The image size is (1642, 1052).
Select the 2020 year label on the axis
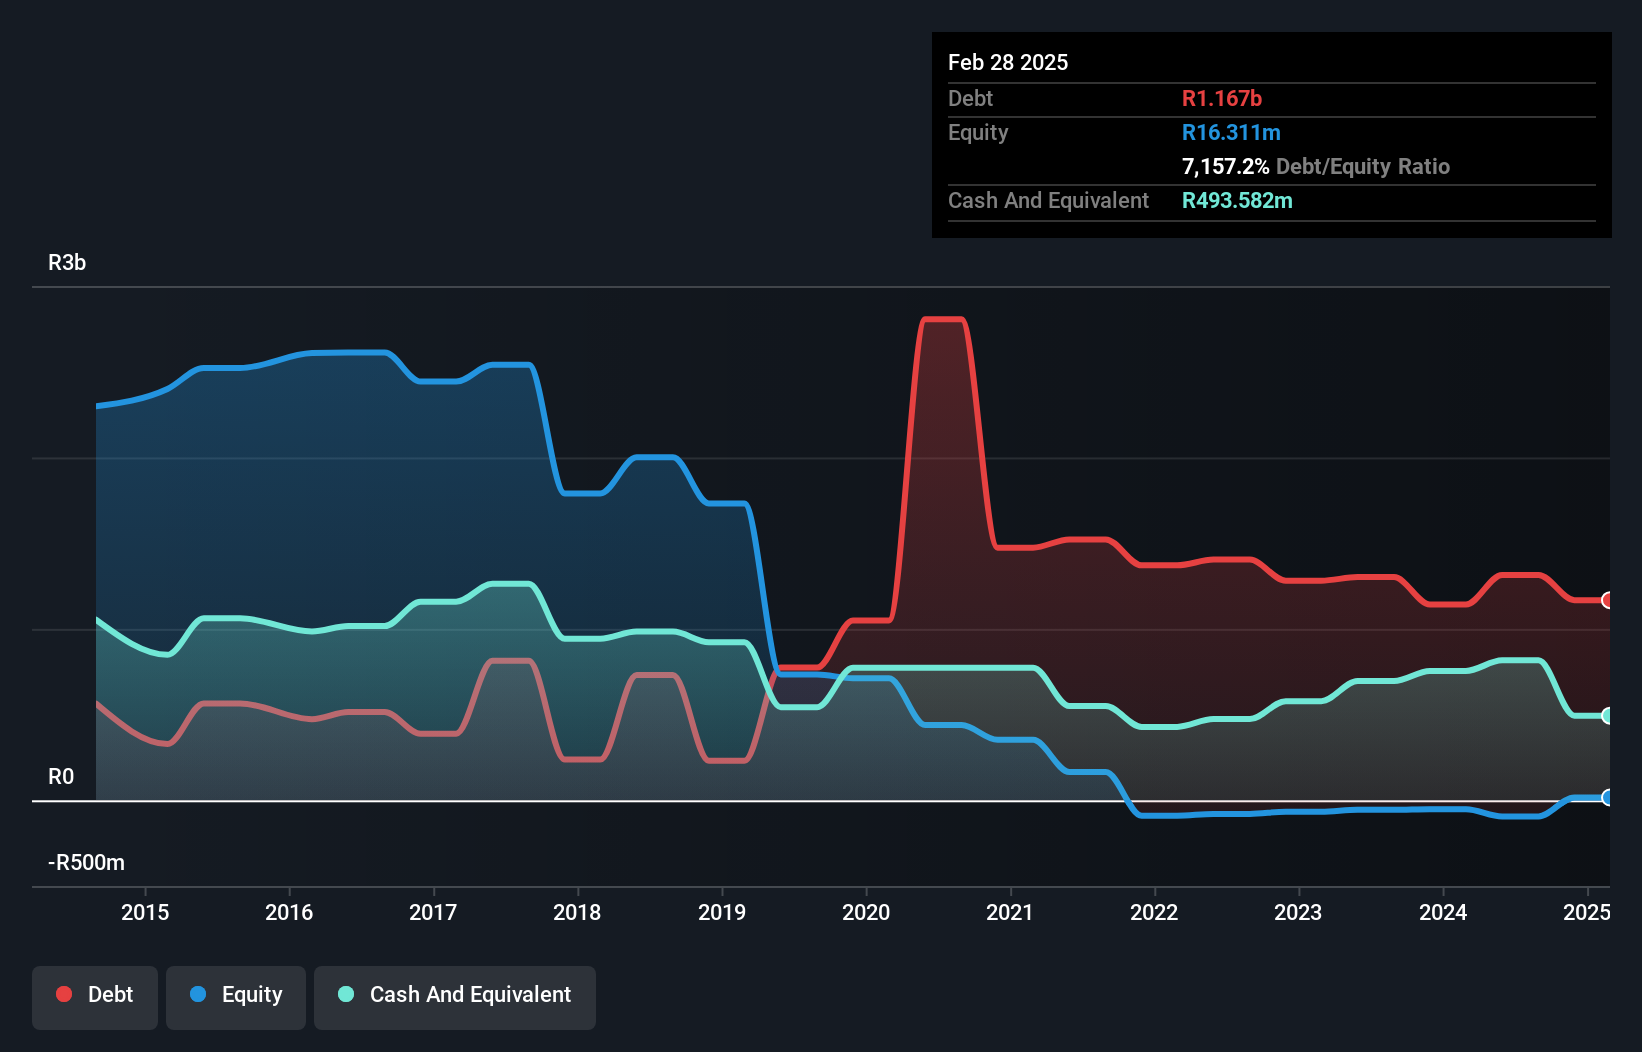(x=866, y=912)
